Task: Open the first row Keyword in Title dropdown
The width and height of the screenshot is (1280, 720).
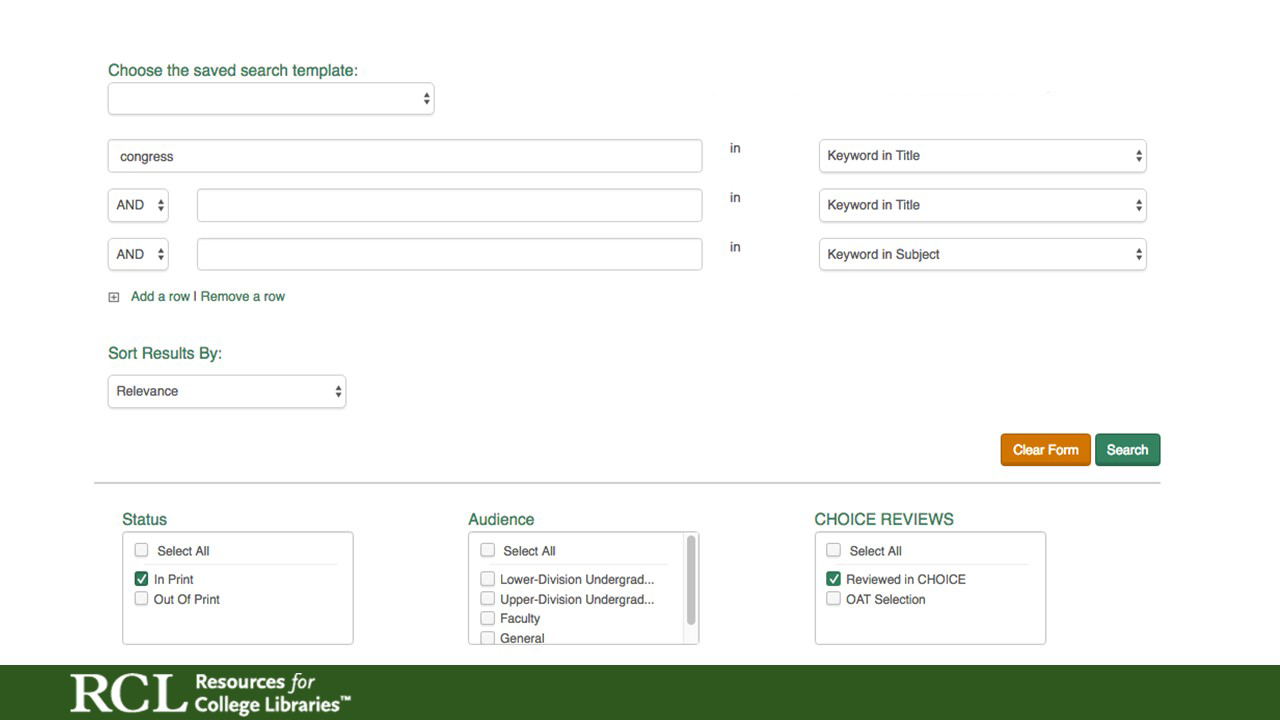Action: click(982, 156)
